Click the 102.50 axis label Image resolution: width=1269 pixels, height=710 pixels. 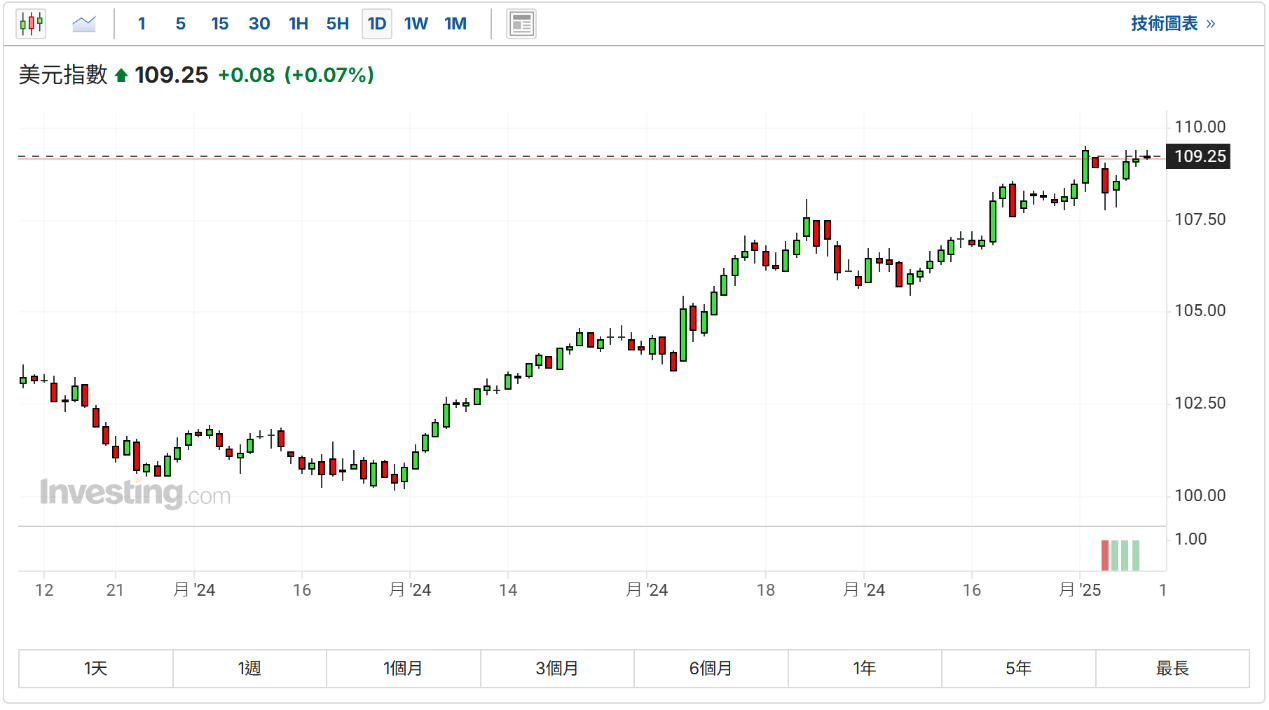click(x=1200, y=403)
